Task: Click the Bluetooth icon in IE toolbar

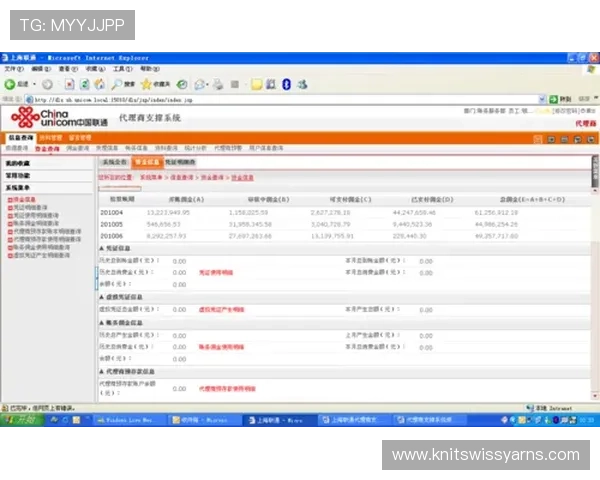Action: pos(286,85)
